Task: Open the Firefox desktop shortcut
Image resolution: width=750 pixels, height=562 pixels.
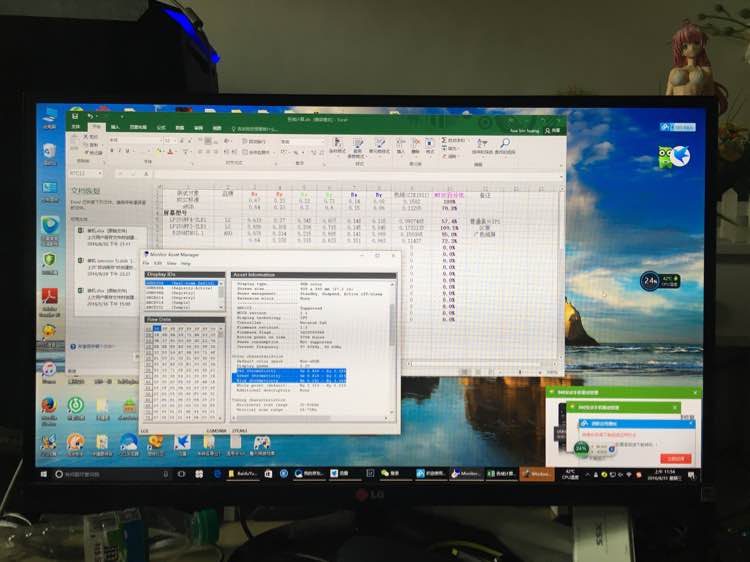Action: 49,409
